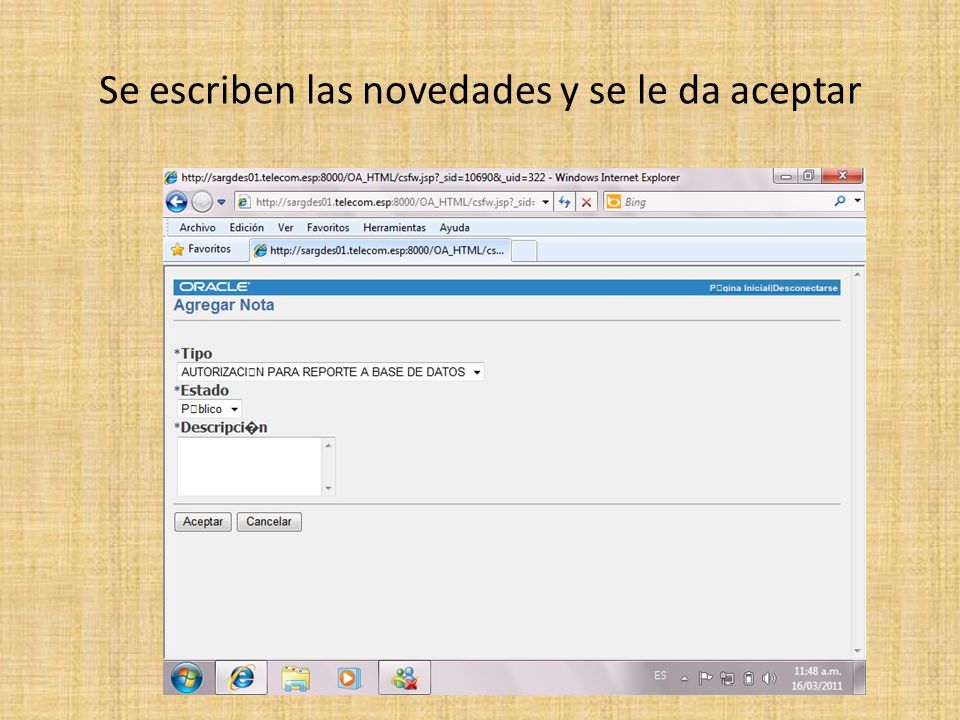Open Windows Media Player taskbar icon
Viewport: 960px width, 720px height.
348,678
